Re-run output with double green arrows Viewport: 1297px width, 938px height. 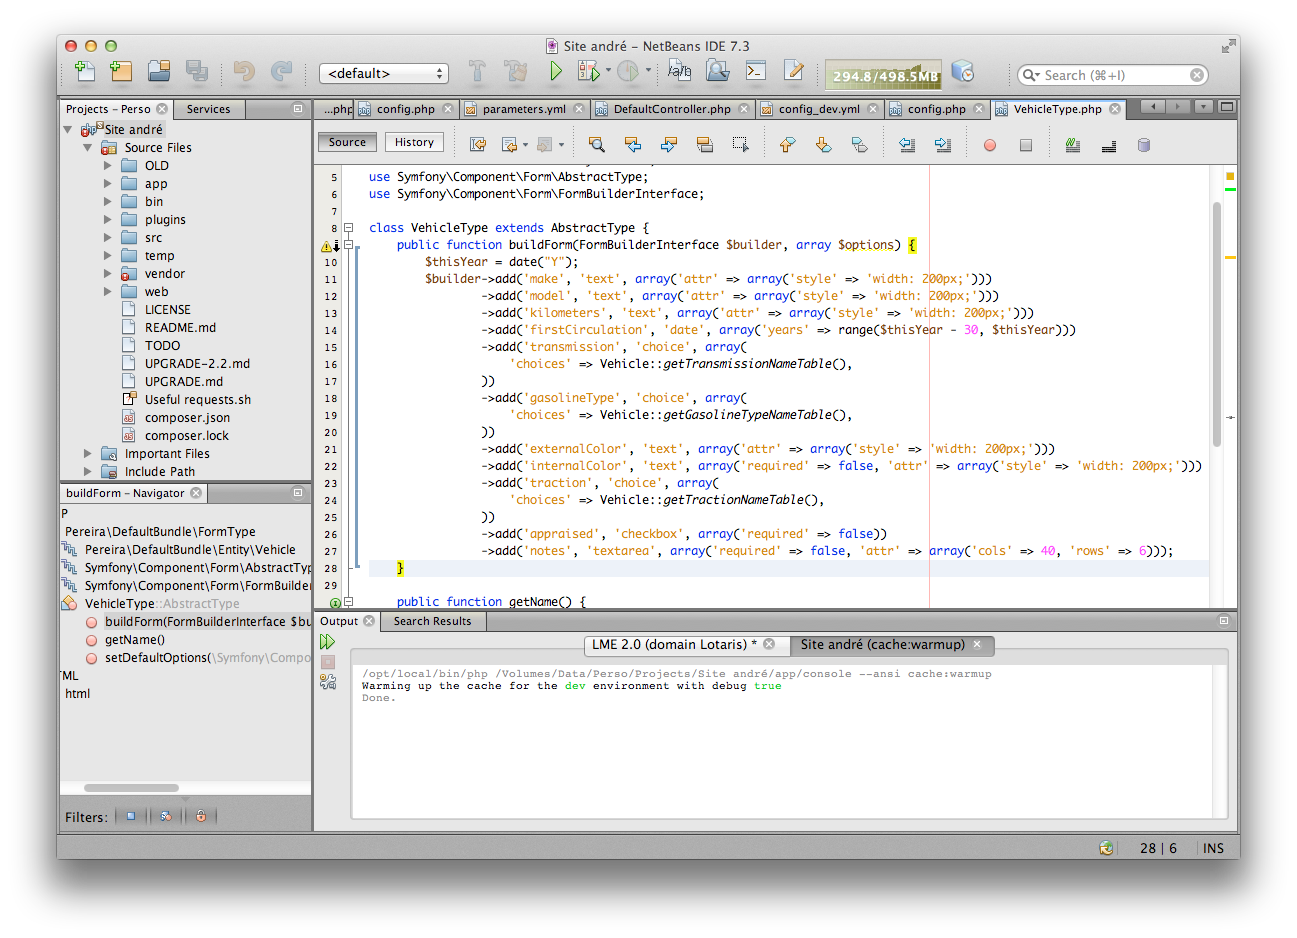tap(328, 642)
